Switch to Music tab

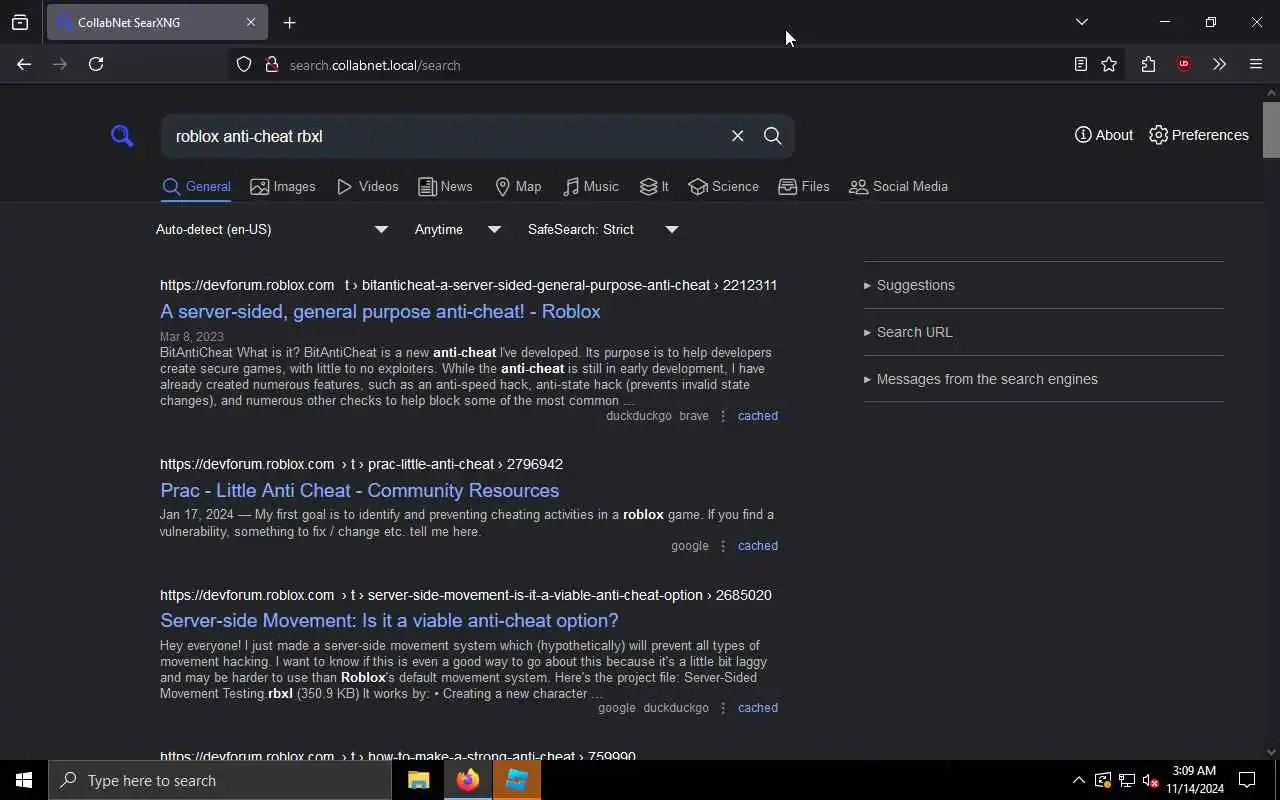591,186
